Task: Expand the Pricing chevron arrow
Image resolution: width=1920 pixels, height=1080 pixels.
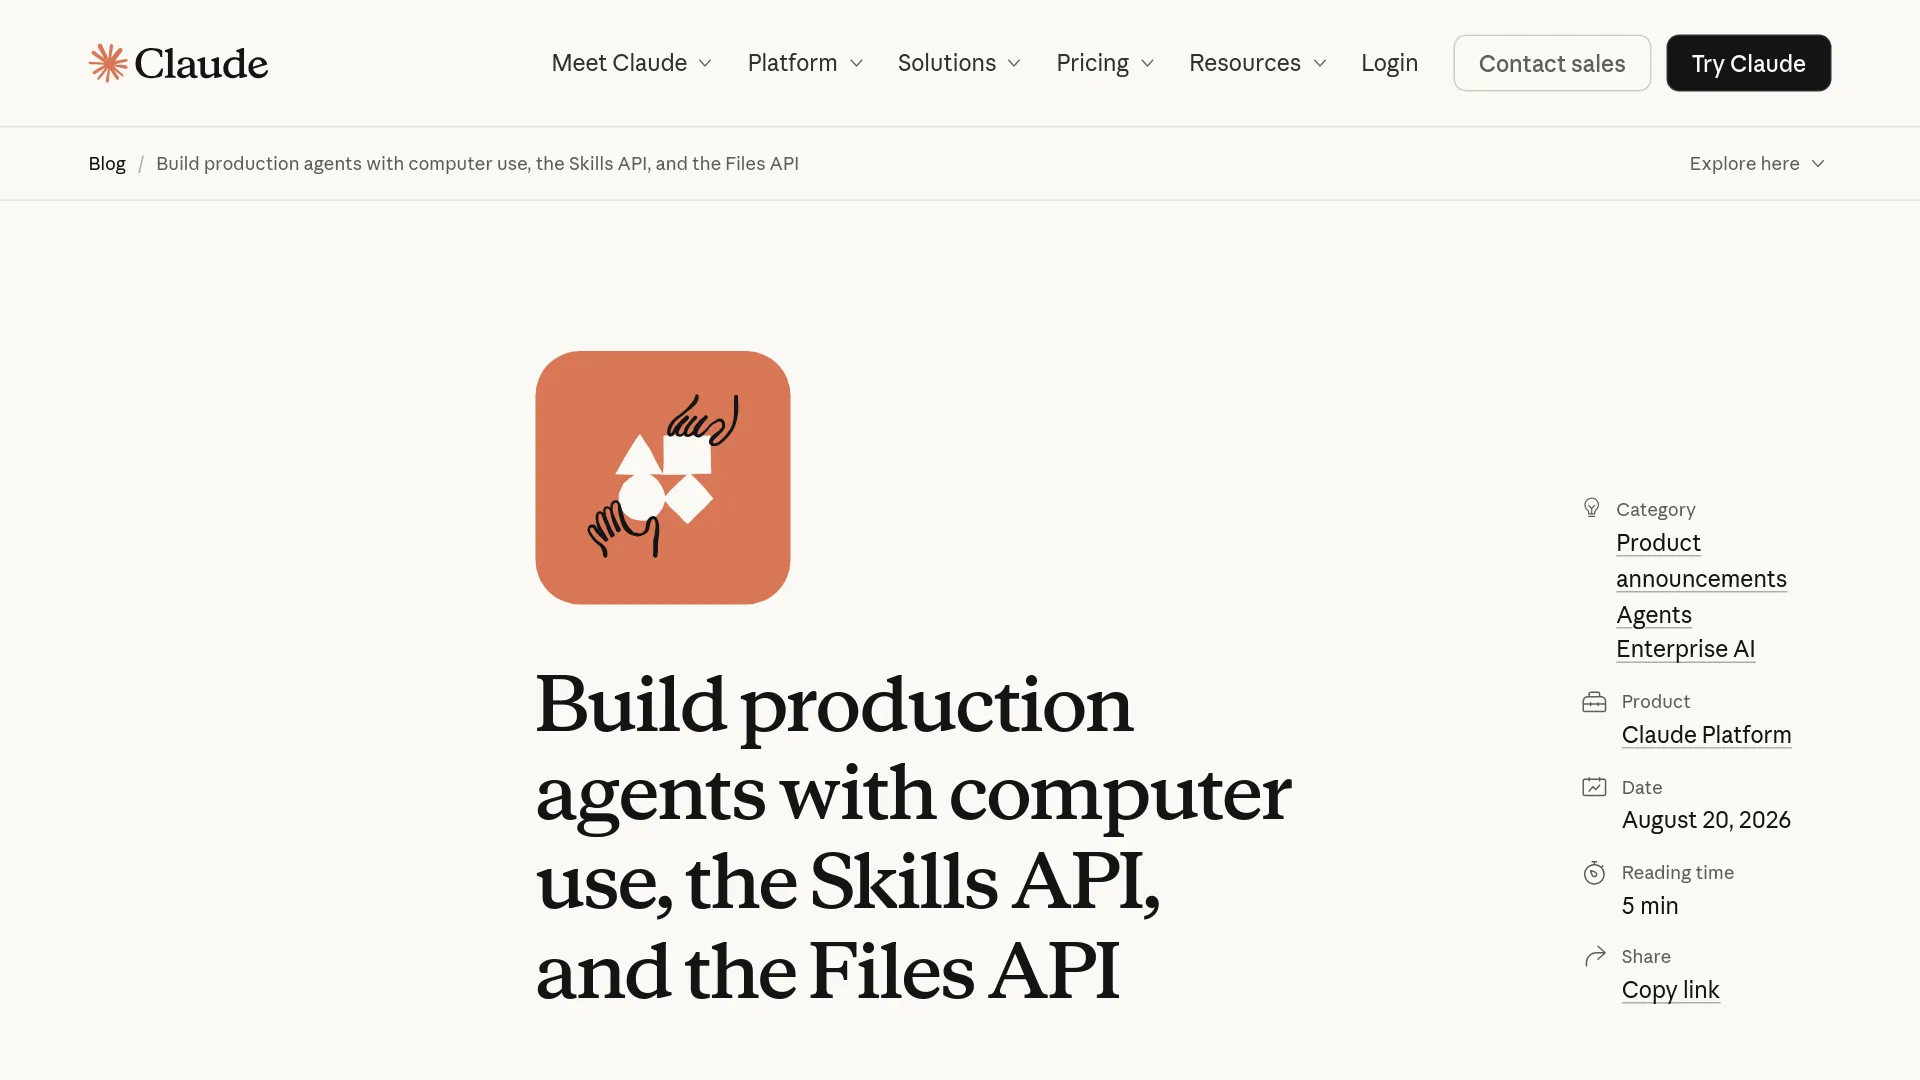Action: pos(1147,63)
